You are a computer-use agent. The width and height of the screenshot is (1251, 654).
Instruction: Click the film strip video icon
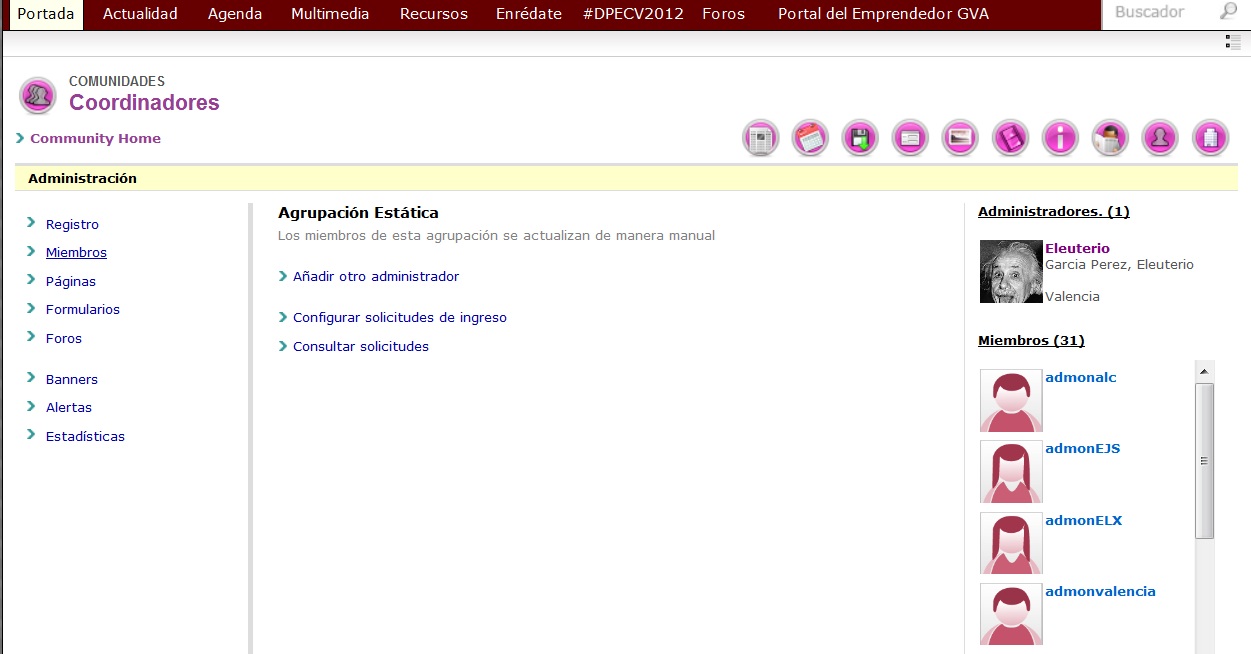point(1010,138)
